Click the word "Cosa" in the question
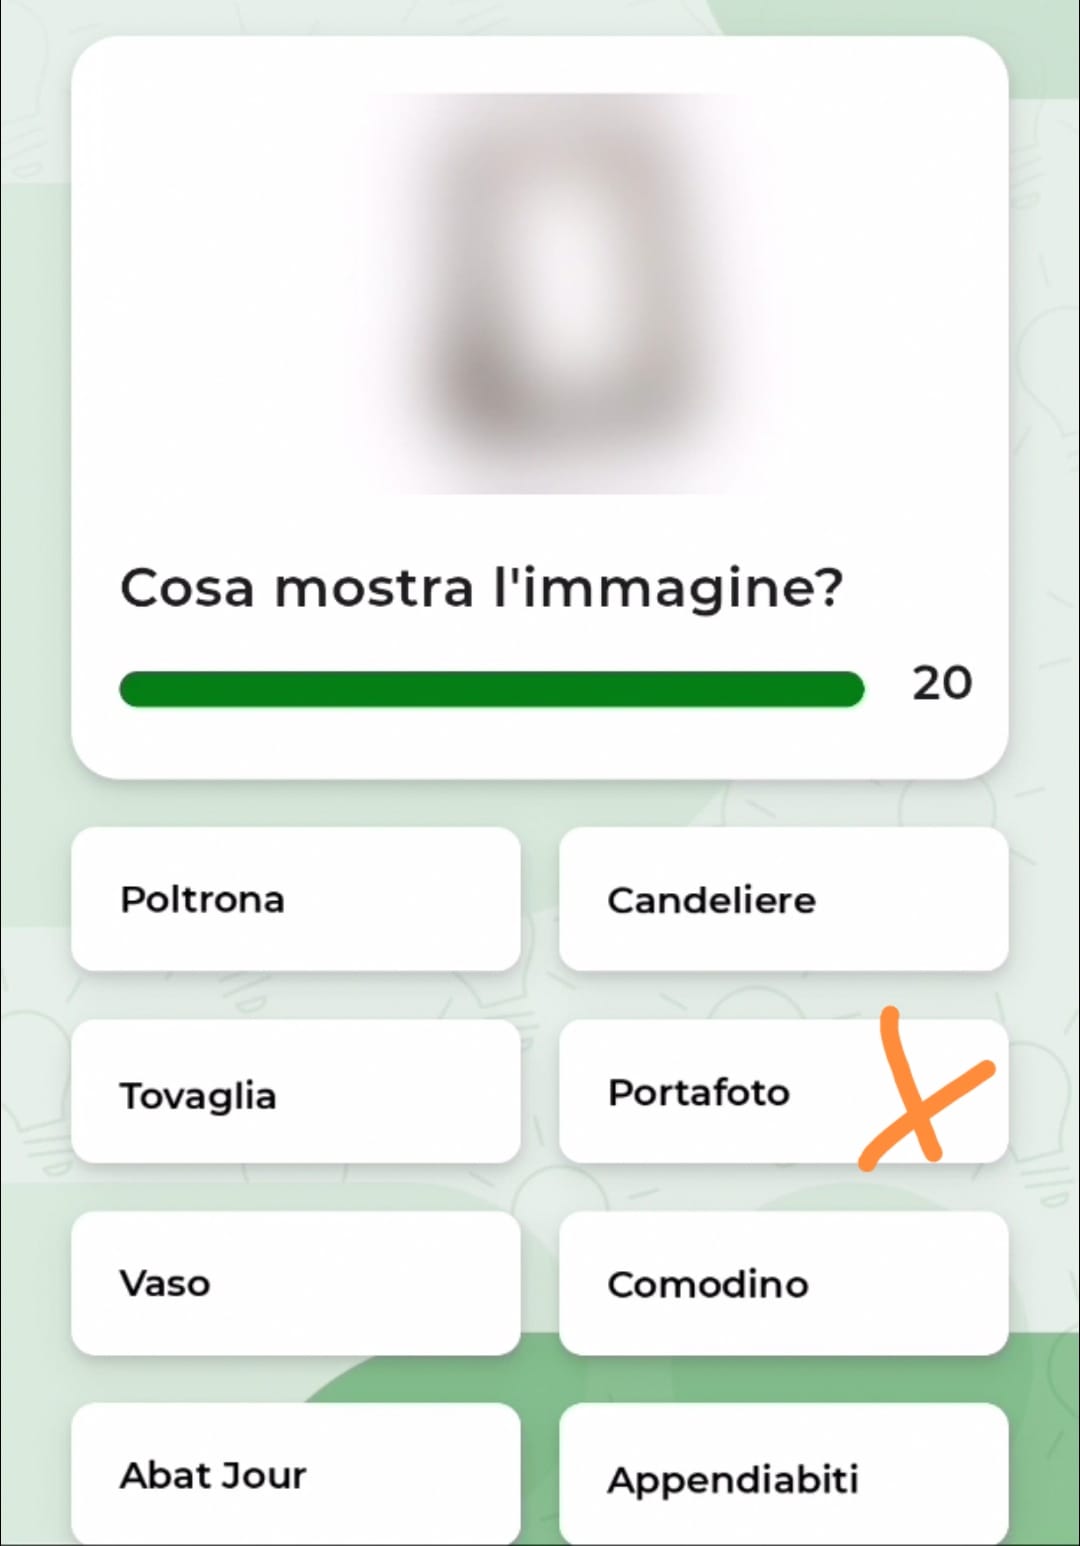The image size is (1080, 1546). click(x=187, y=588)
